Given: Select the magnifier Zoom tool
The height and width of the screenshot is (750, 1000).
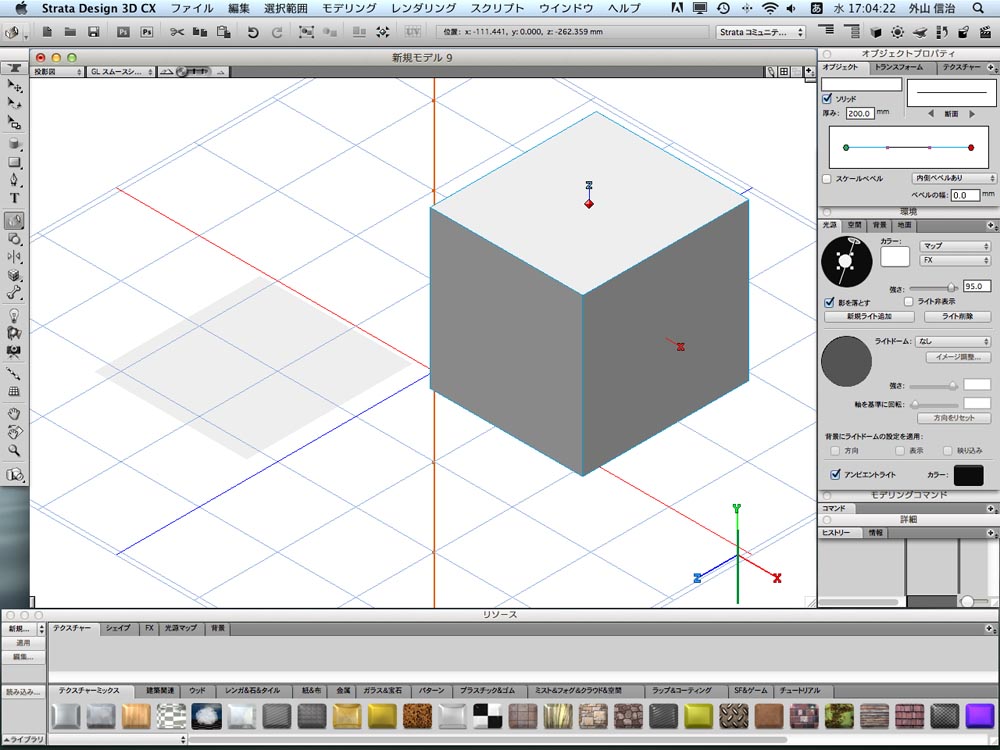Looking at the screenshot, I should coord(14,450).
